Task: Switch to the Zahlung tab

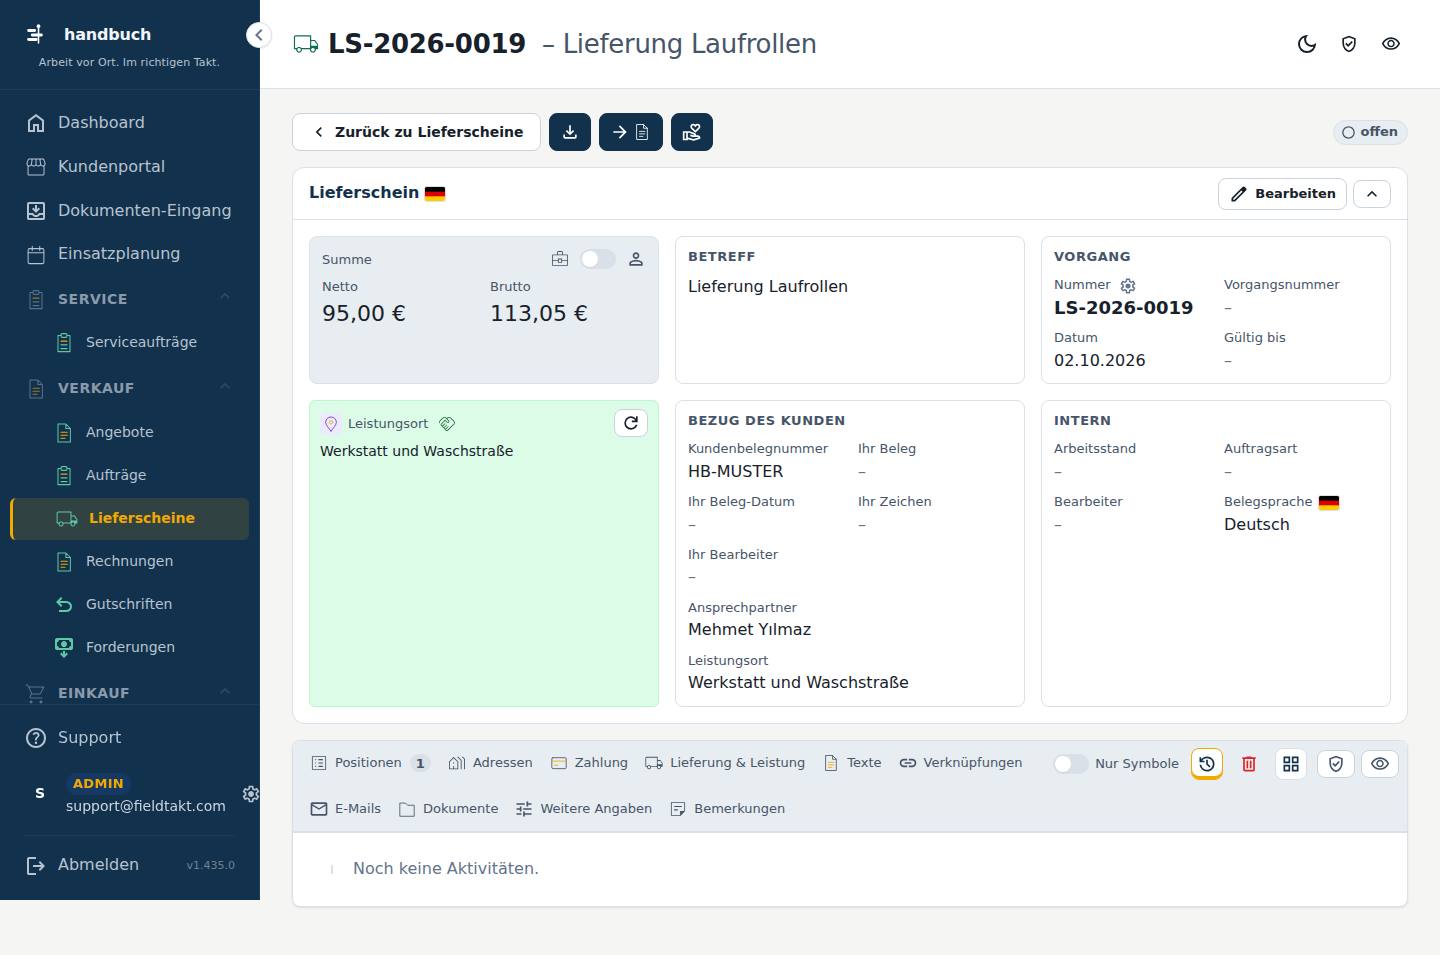Action: (x=589, y=763)
